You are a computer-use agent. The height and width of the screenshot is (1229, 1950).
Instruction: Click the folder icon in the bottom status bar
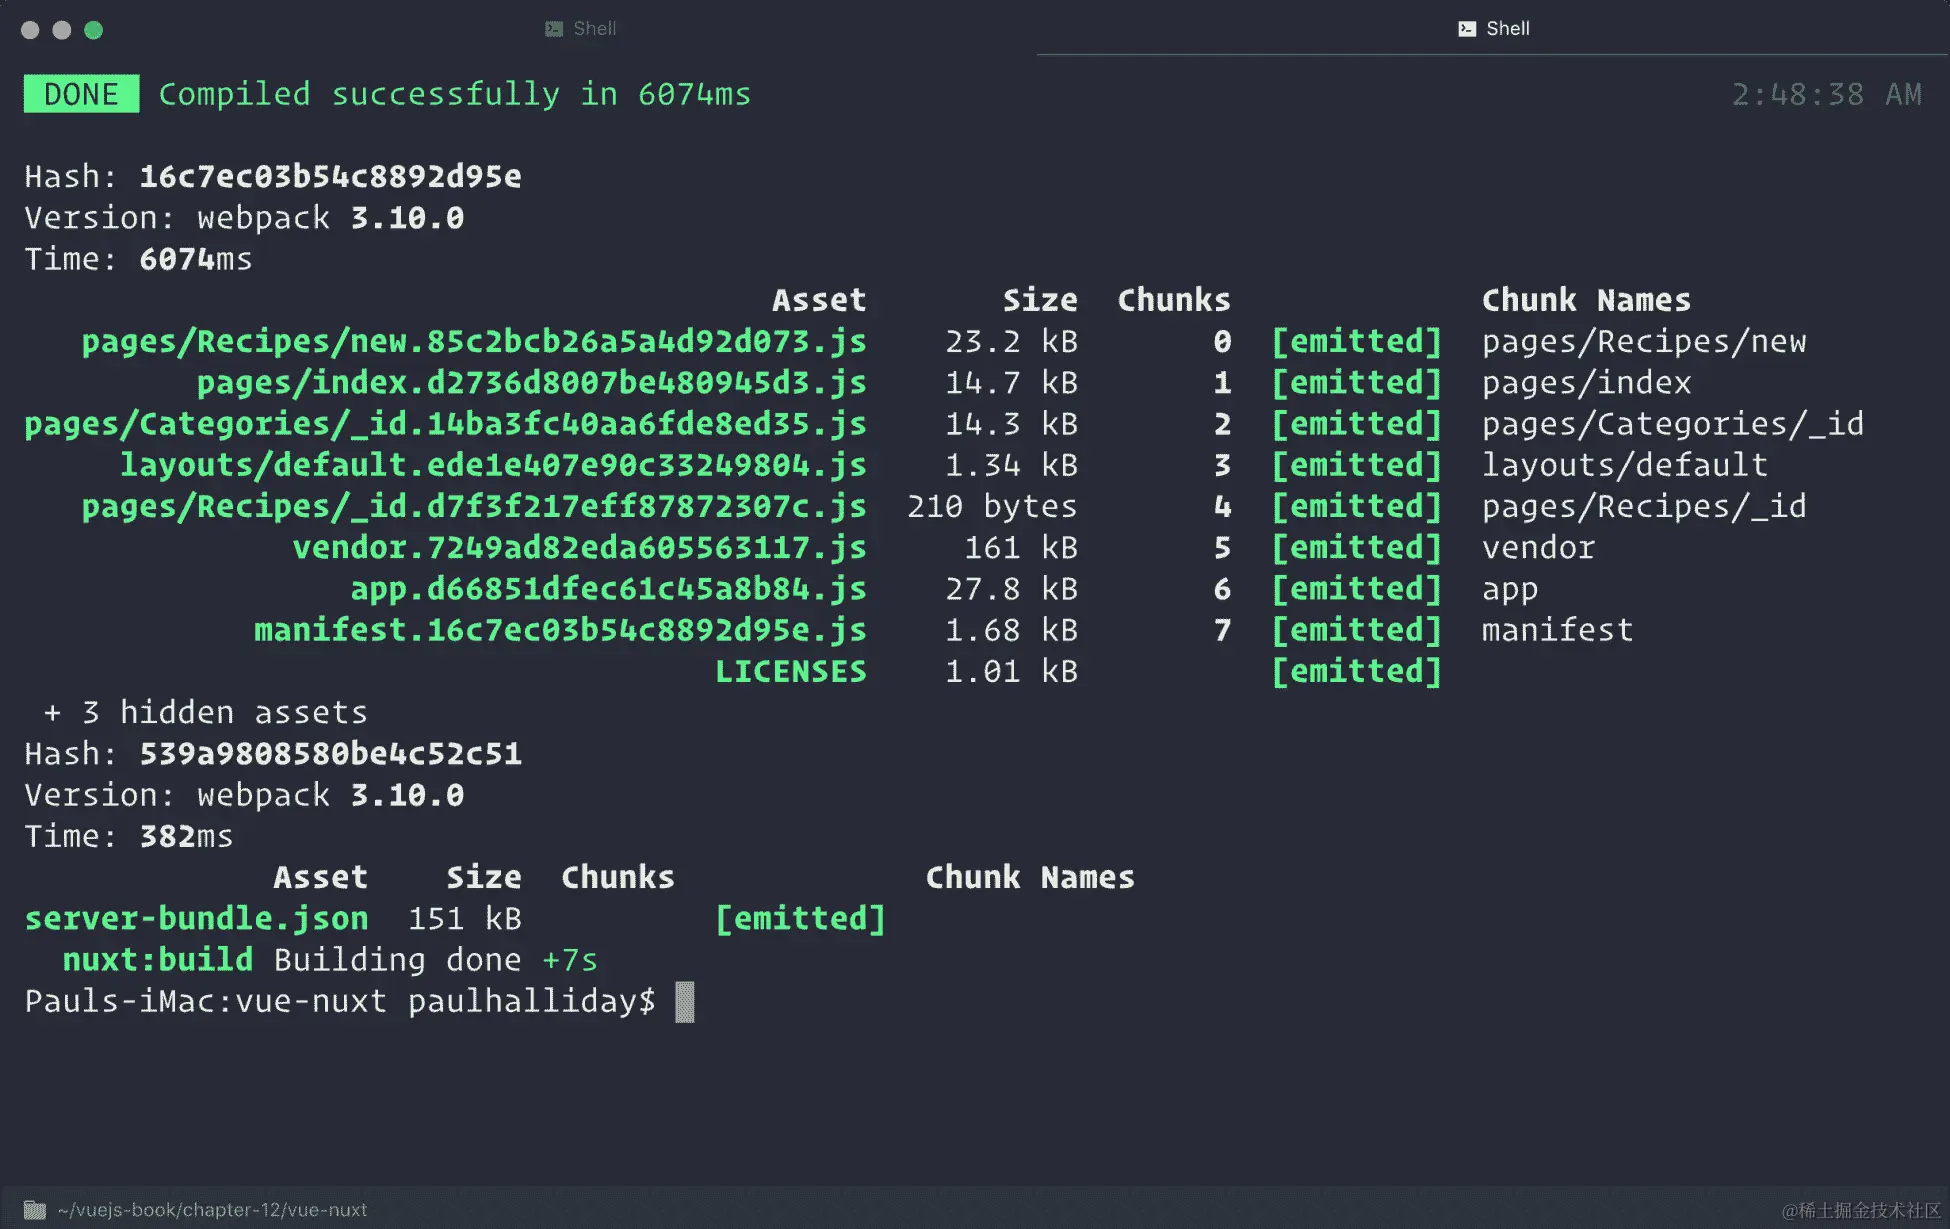pos(35,1210)
